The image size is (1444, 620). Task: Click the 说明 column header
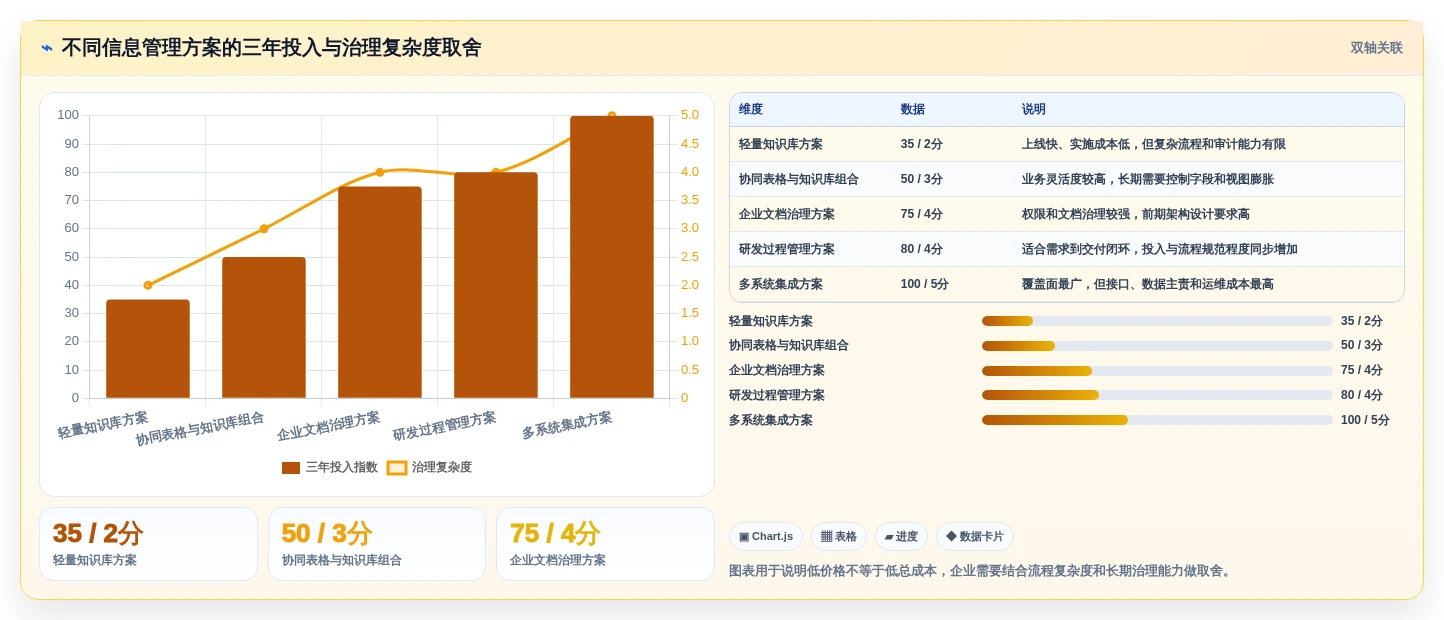click(x=1034, y=110)
